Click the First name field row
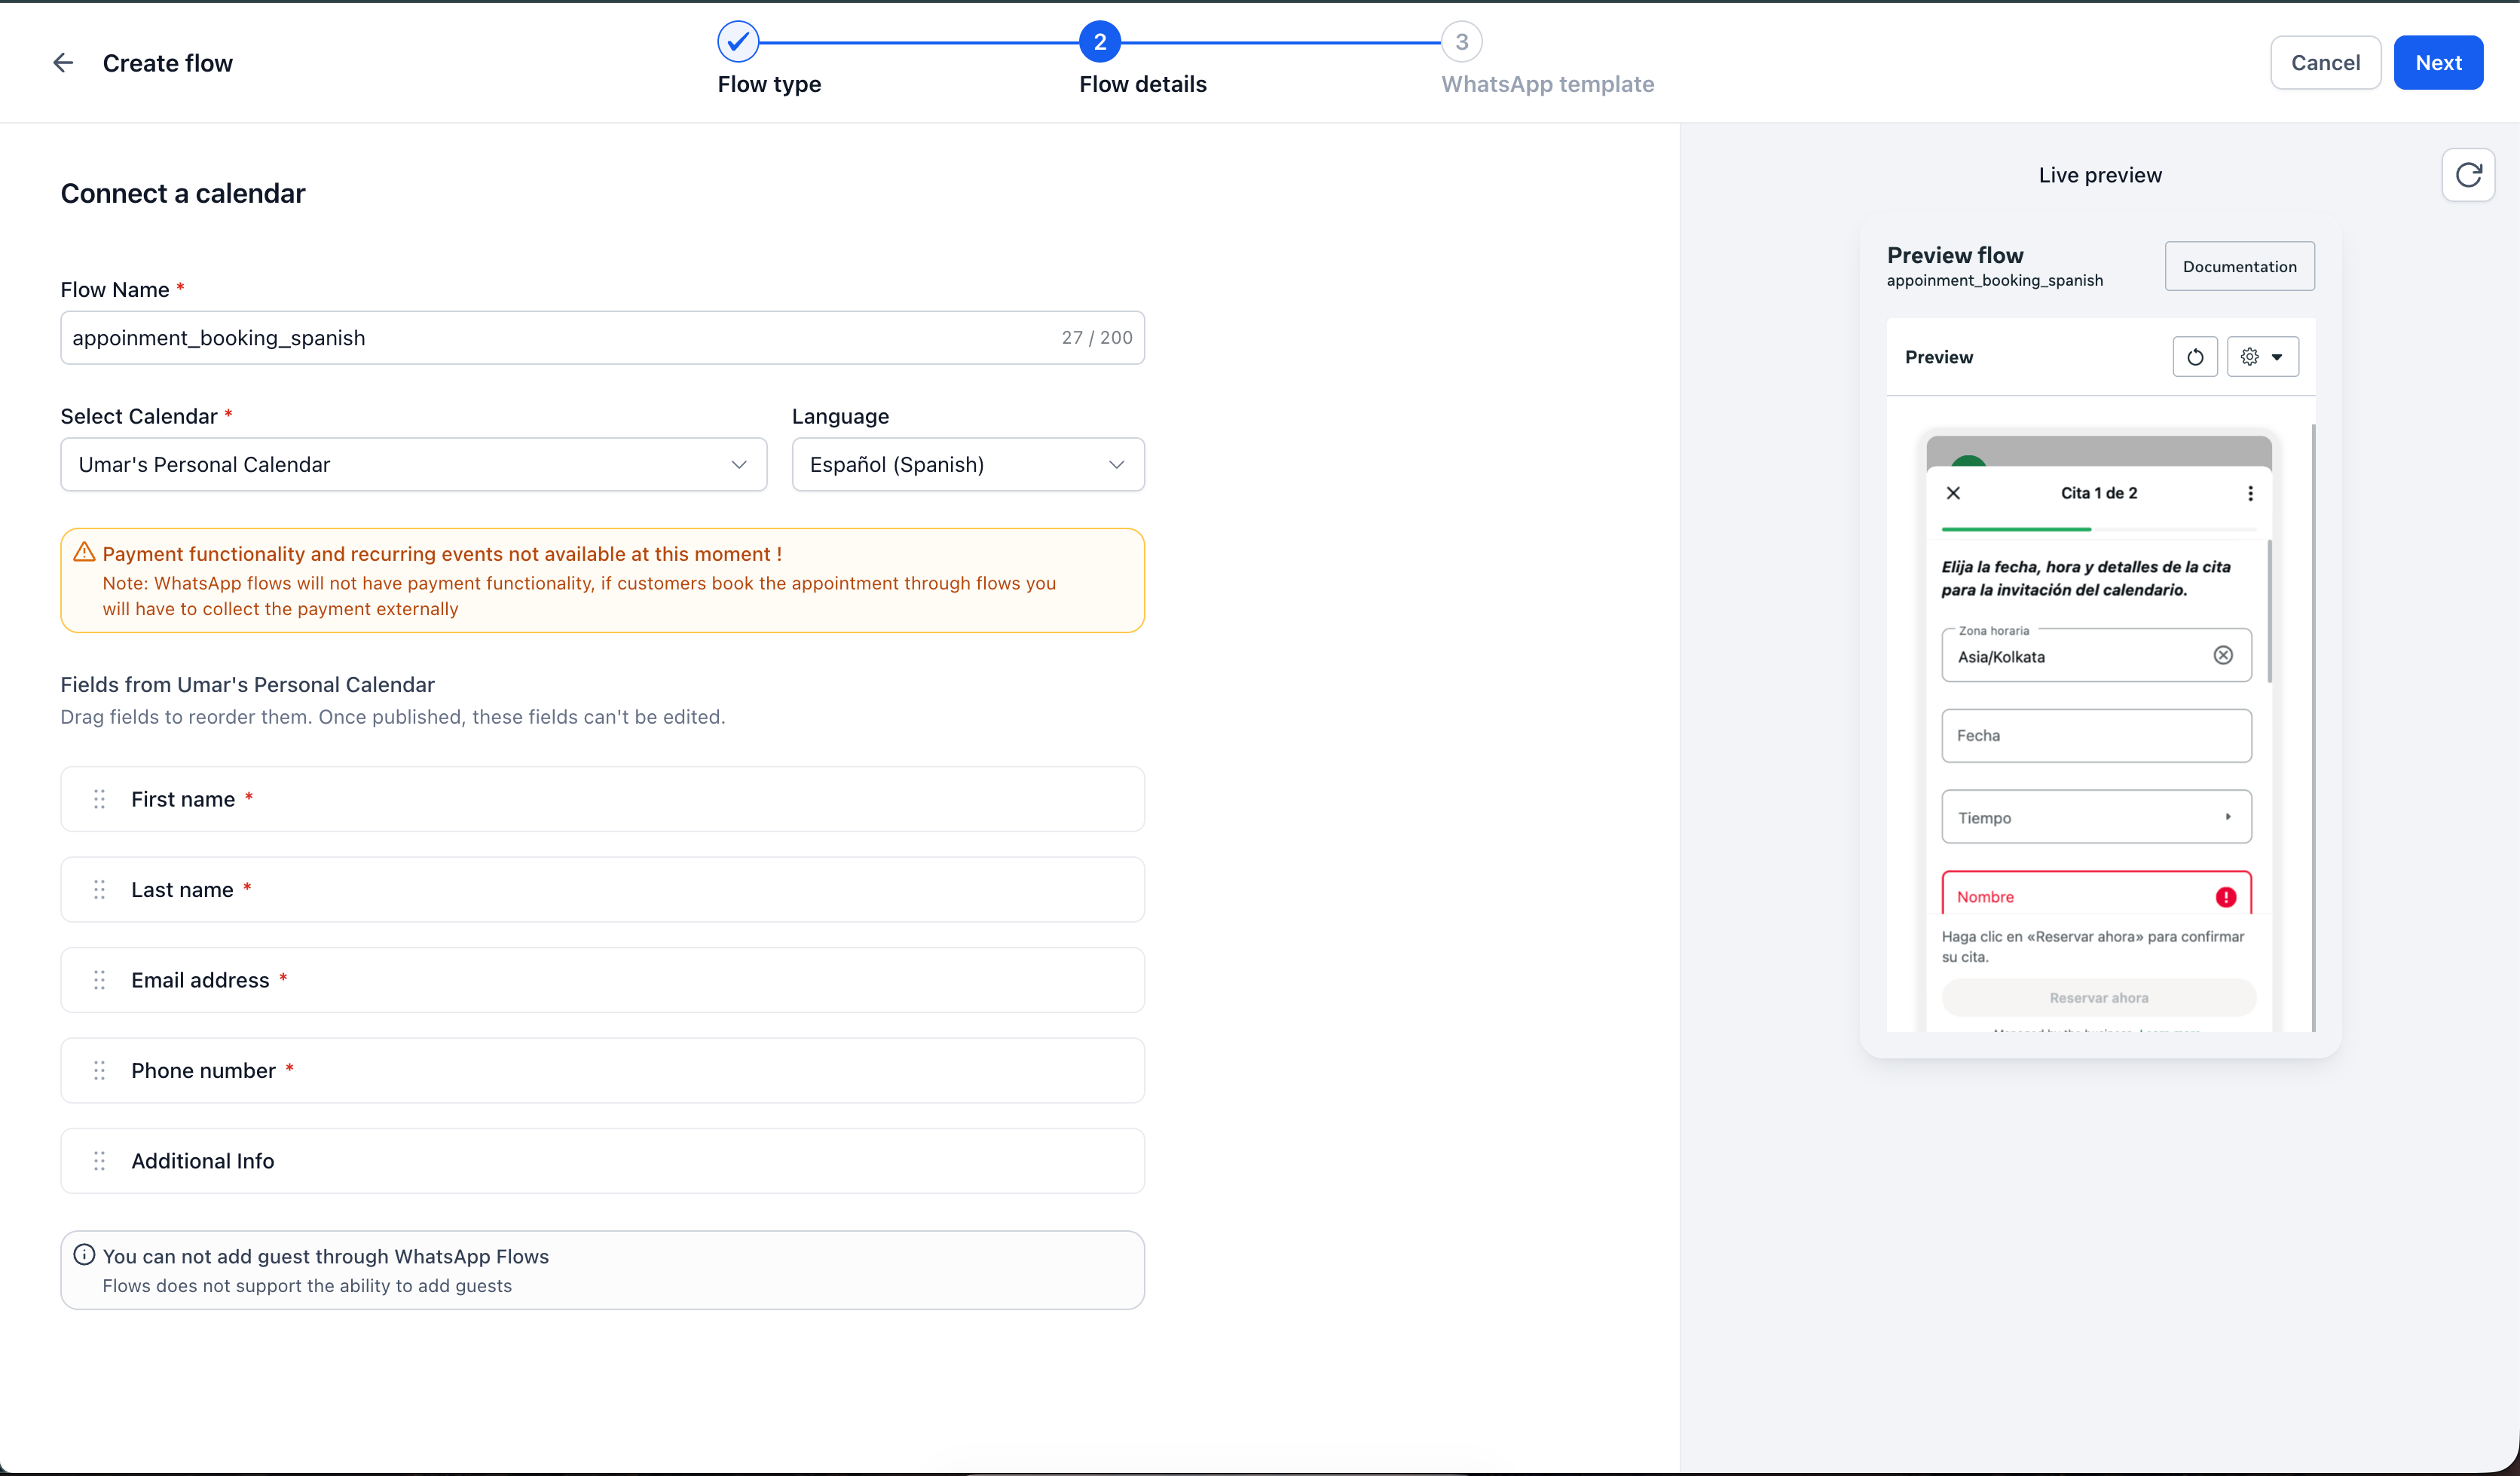The image size is (2520, 1476). (603, 799)
